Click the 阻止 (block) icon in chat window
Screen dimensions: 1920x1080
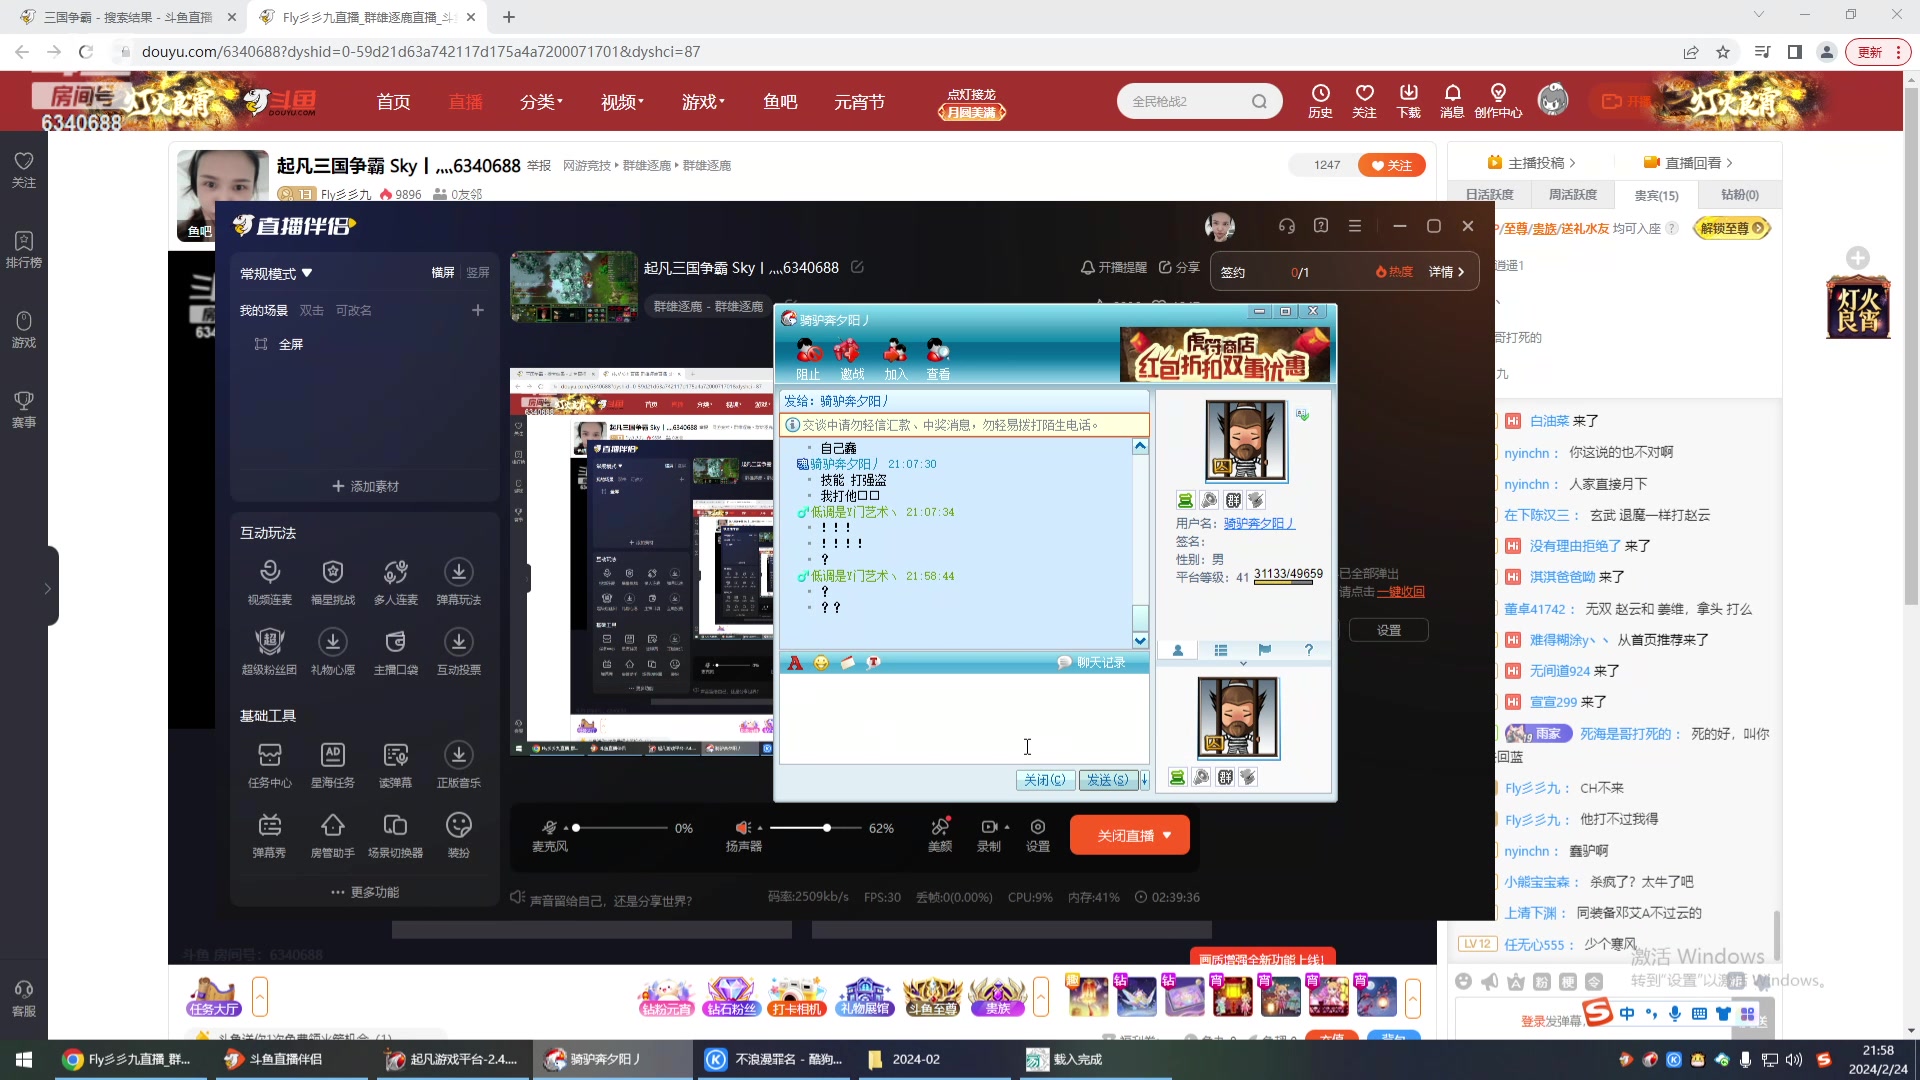[808, 358]
